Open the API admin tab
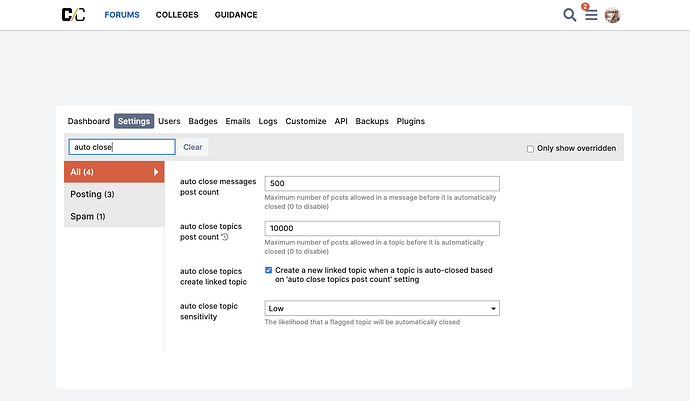Image resolution: width=690 pixels, height=401 pixels. pyautogui.click(x=341, y=121)
